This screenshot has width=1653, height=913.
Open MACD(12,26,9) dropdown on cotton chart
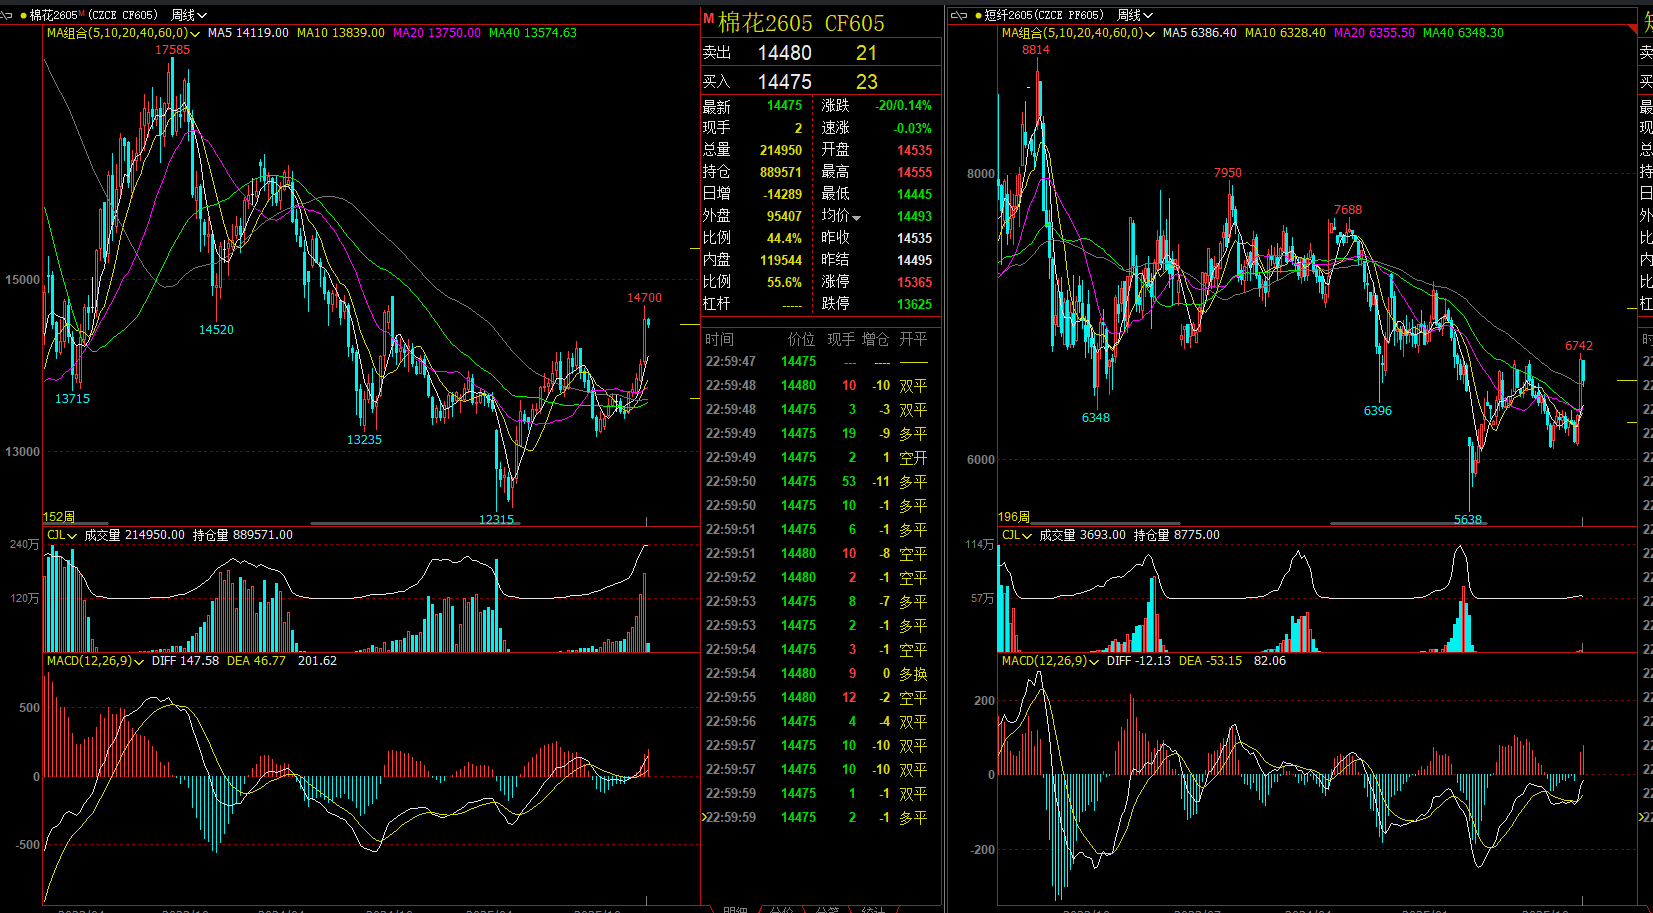(139, 662)
